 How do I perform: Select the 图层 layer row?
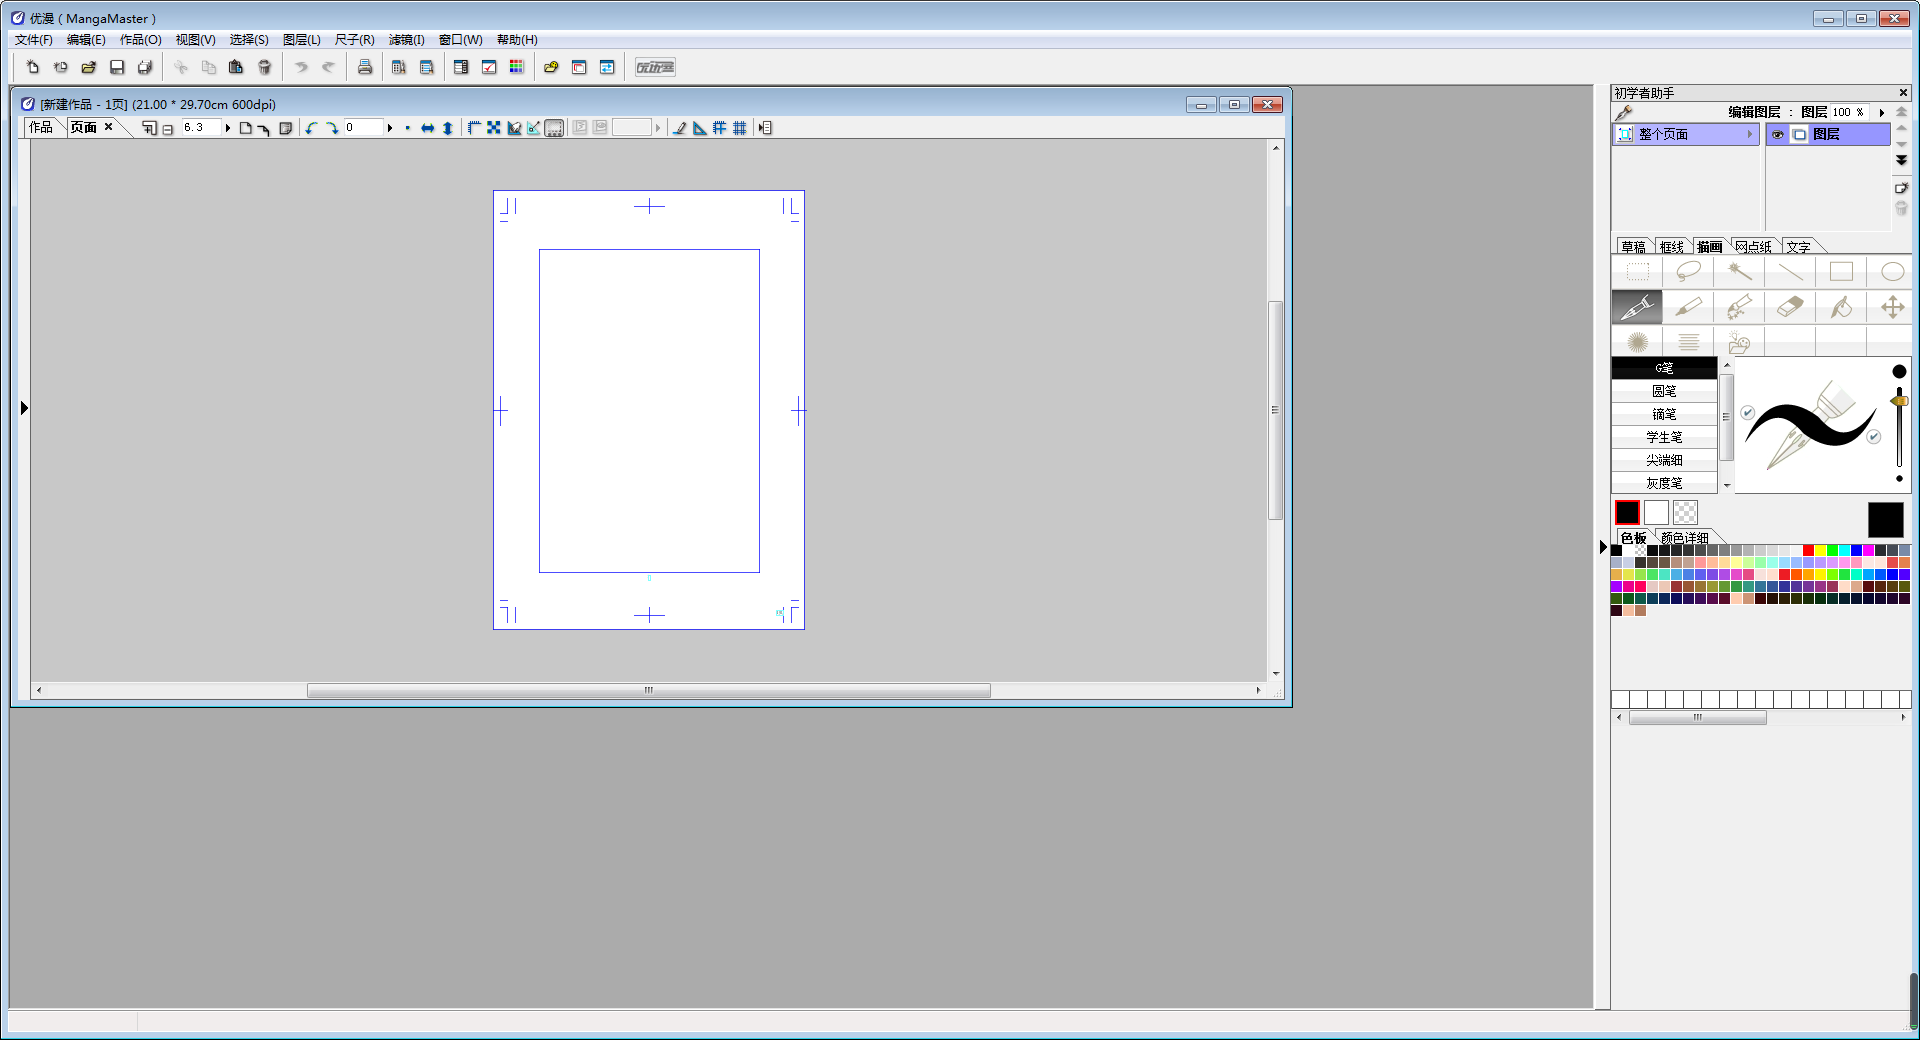pos(1828,134)
